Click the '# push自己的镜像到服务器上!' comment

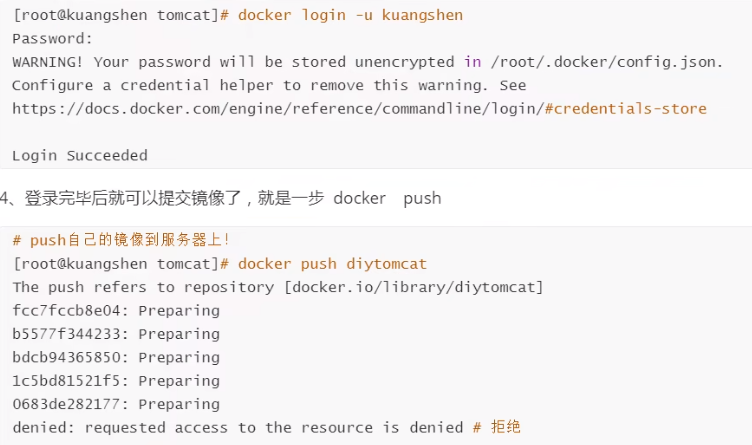[121, 240]
